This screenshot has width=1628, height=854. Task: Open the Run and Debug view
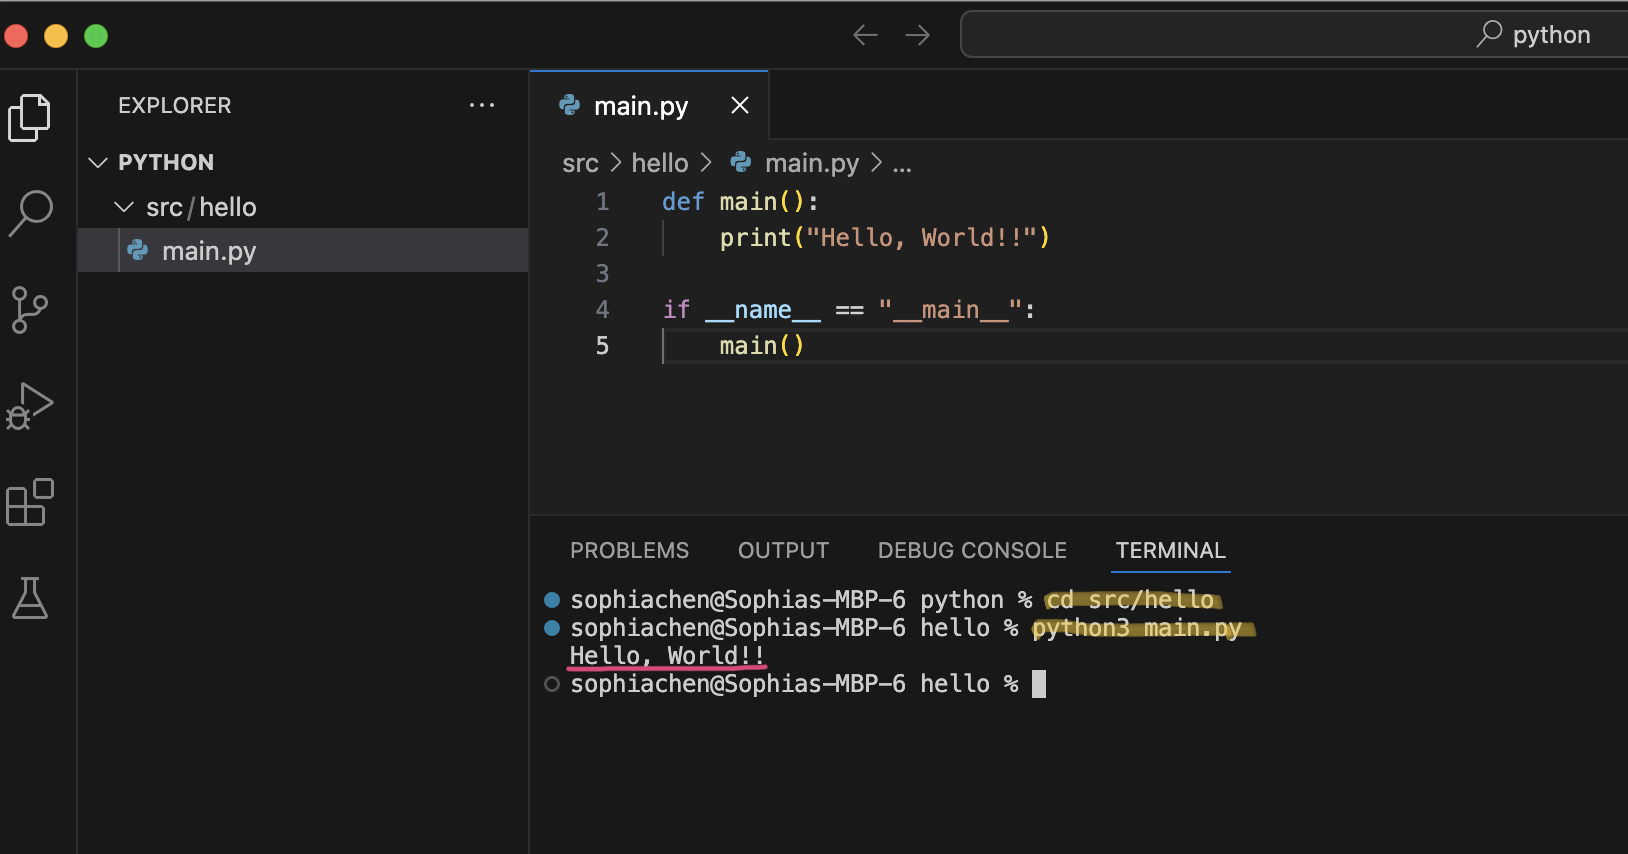[30, 406]
